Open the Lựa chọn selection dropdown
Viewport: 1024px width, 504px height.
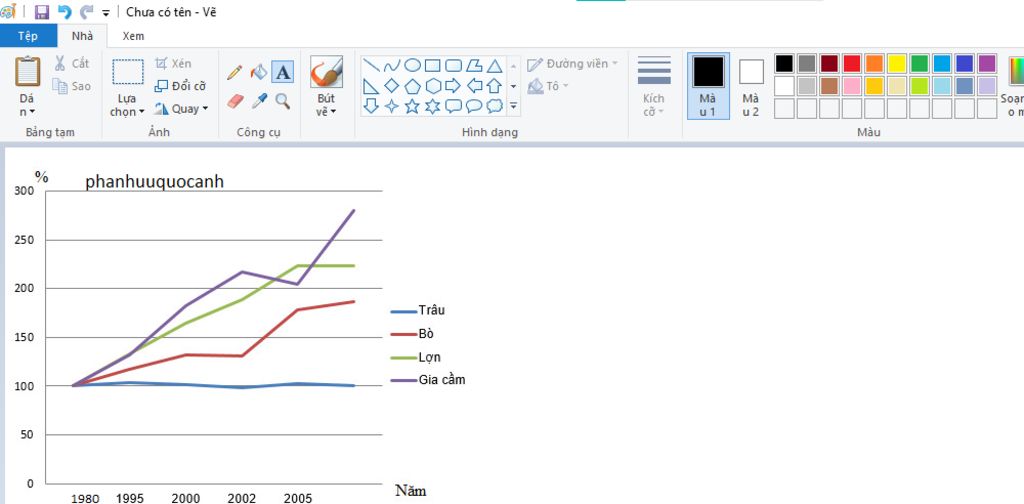click(127, 105)
